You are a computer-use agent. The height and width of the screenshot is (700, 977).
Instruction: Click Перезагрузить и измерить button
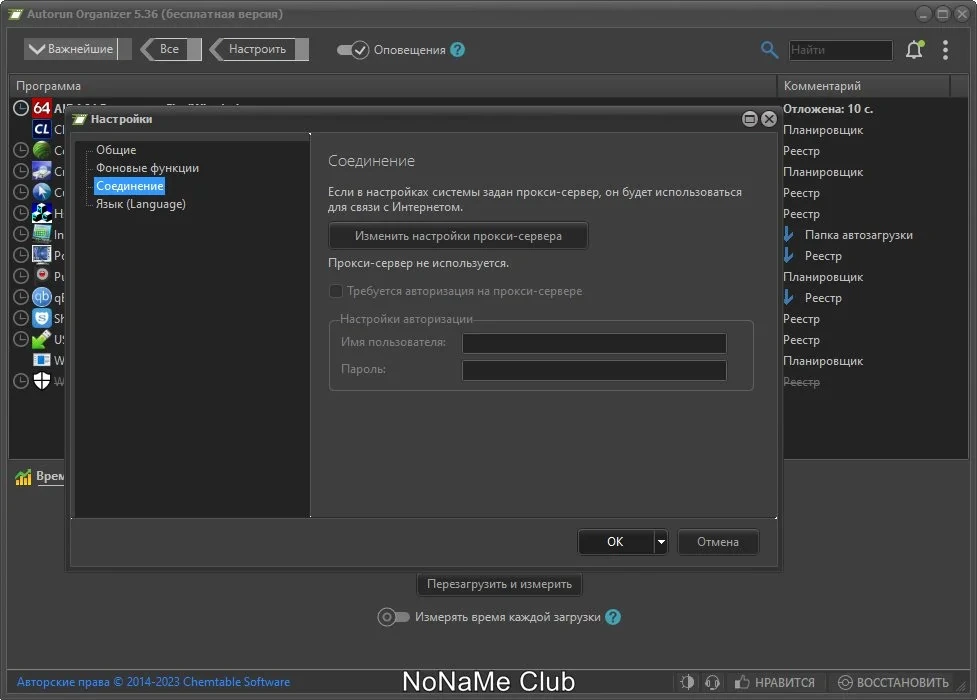[499, 584]
